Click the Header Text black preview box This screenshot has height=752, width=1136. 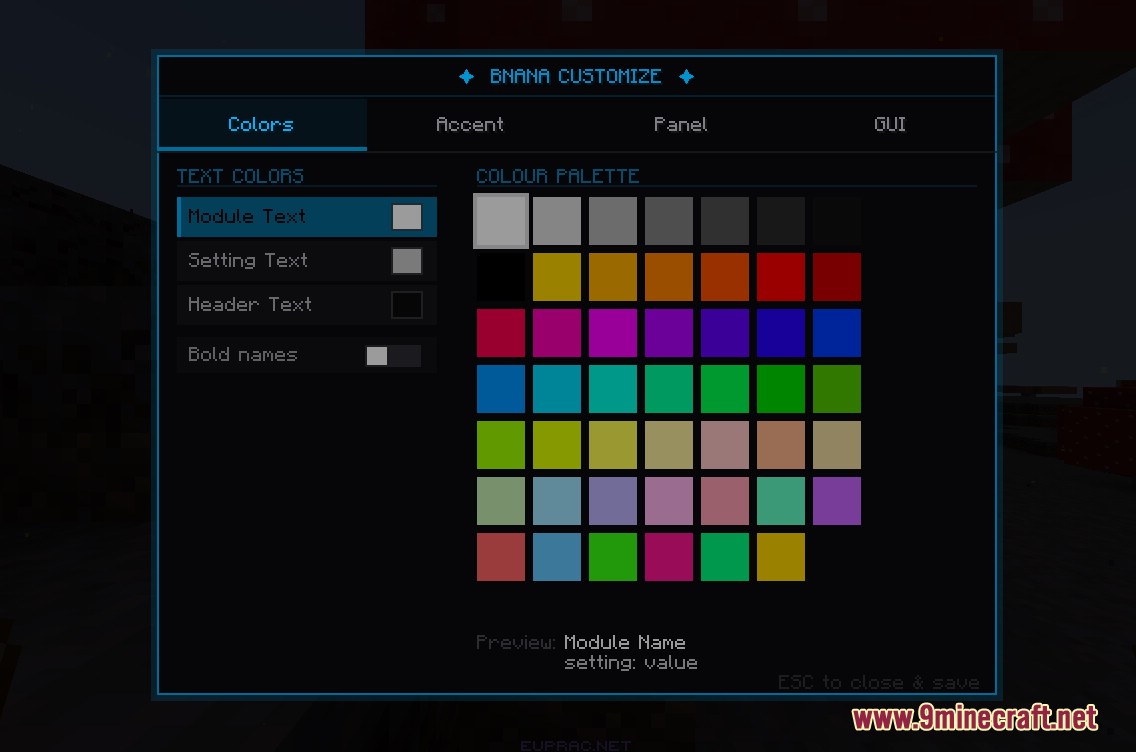[x=406, y=305]
